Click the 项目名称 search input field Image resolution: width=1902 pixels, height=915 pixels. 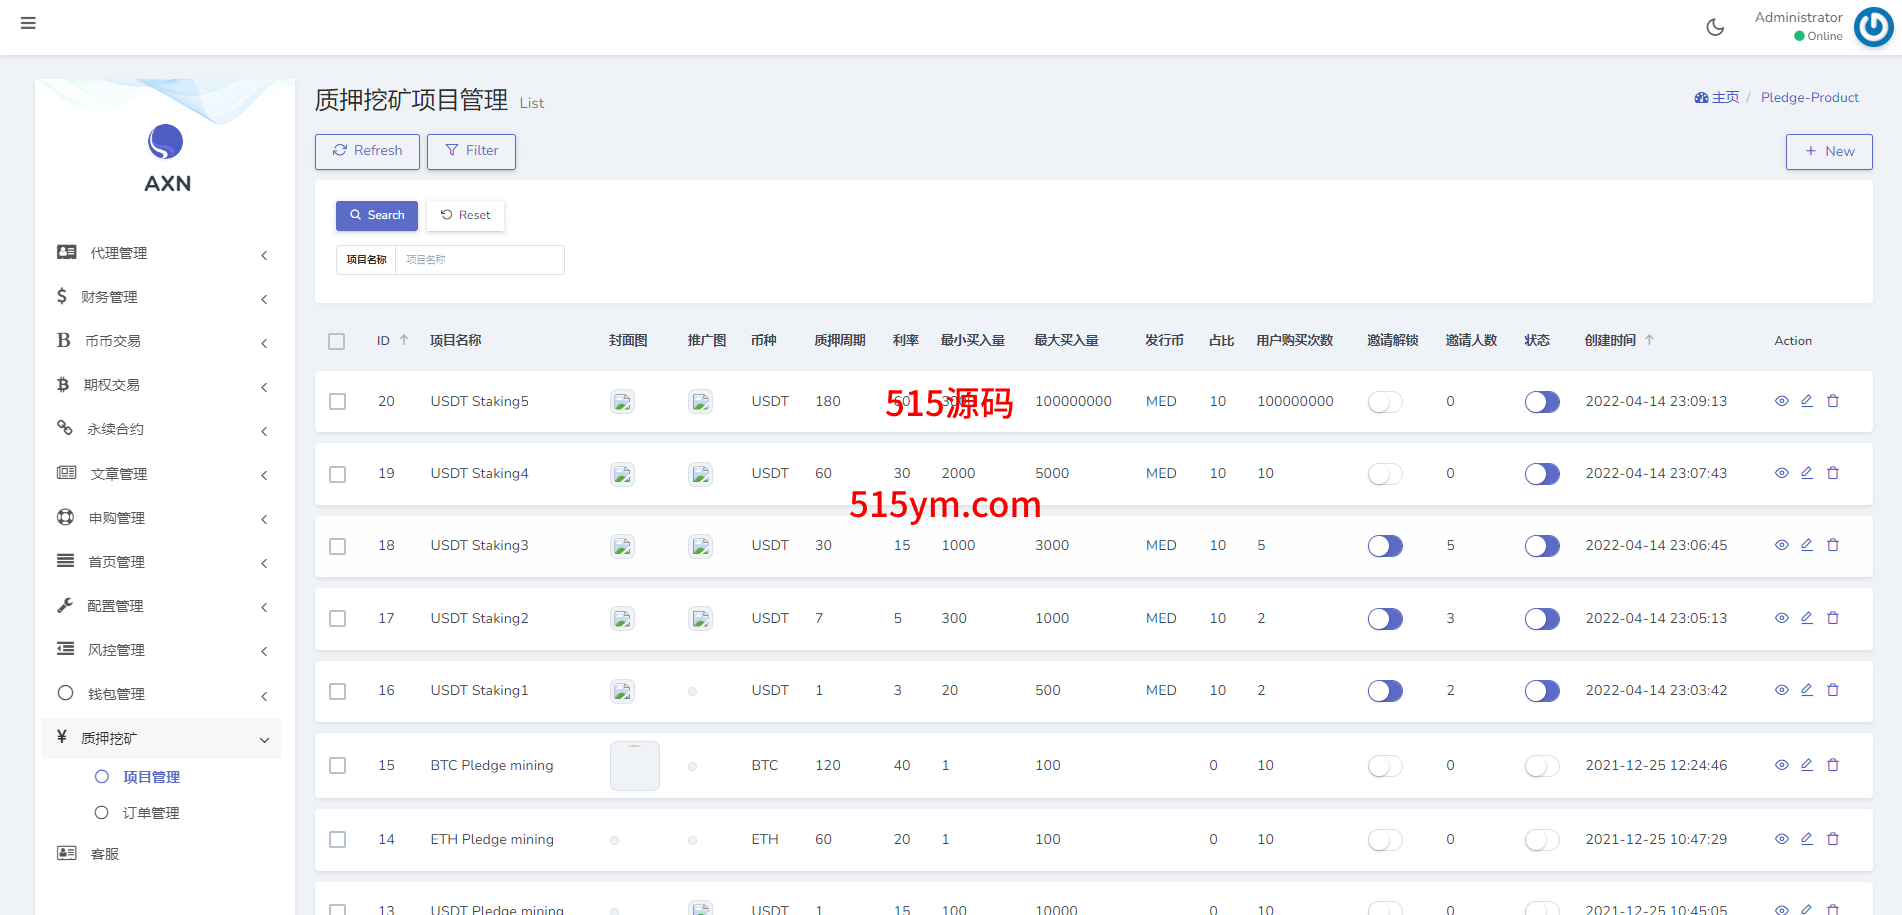point(479,260)
